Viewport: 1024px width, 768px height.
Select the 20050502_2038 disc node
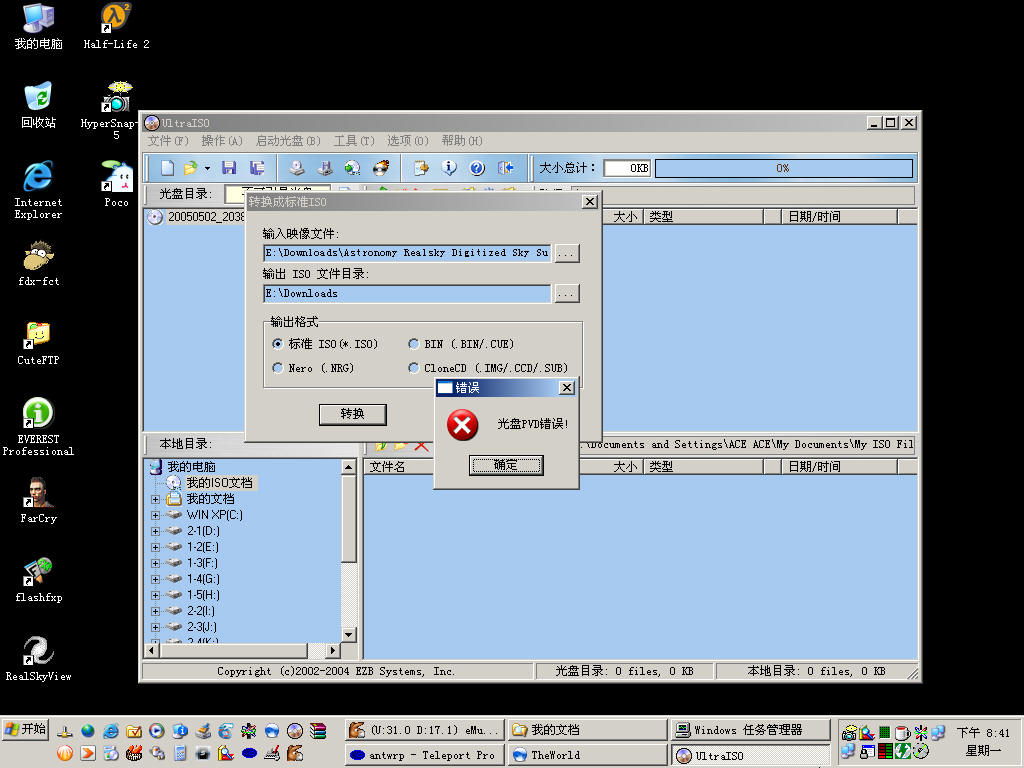coord(206,217)
